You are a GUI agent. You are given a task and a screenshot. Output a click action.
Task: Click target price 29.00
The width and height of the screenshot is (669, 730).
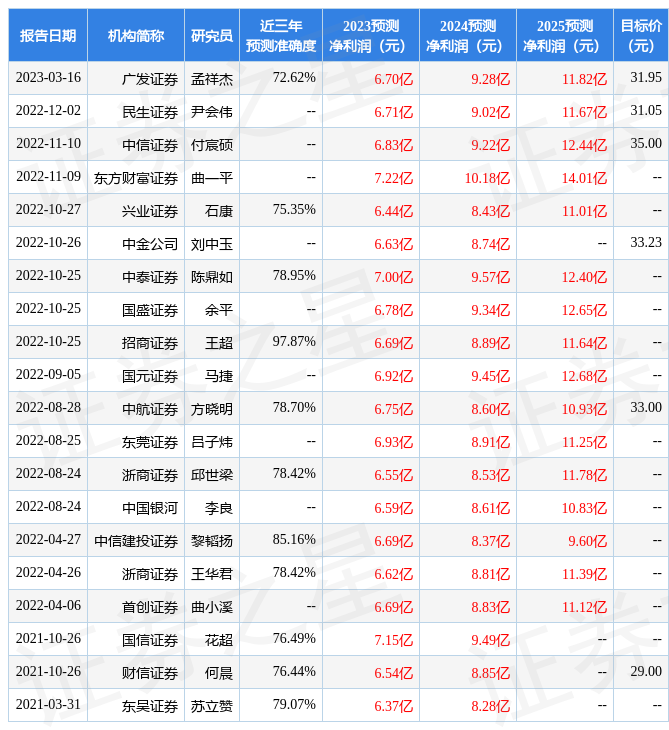click(x=646, y=672)
